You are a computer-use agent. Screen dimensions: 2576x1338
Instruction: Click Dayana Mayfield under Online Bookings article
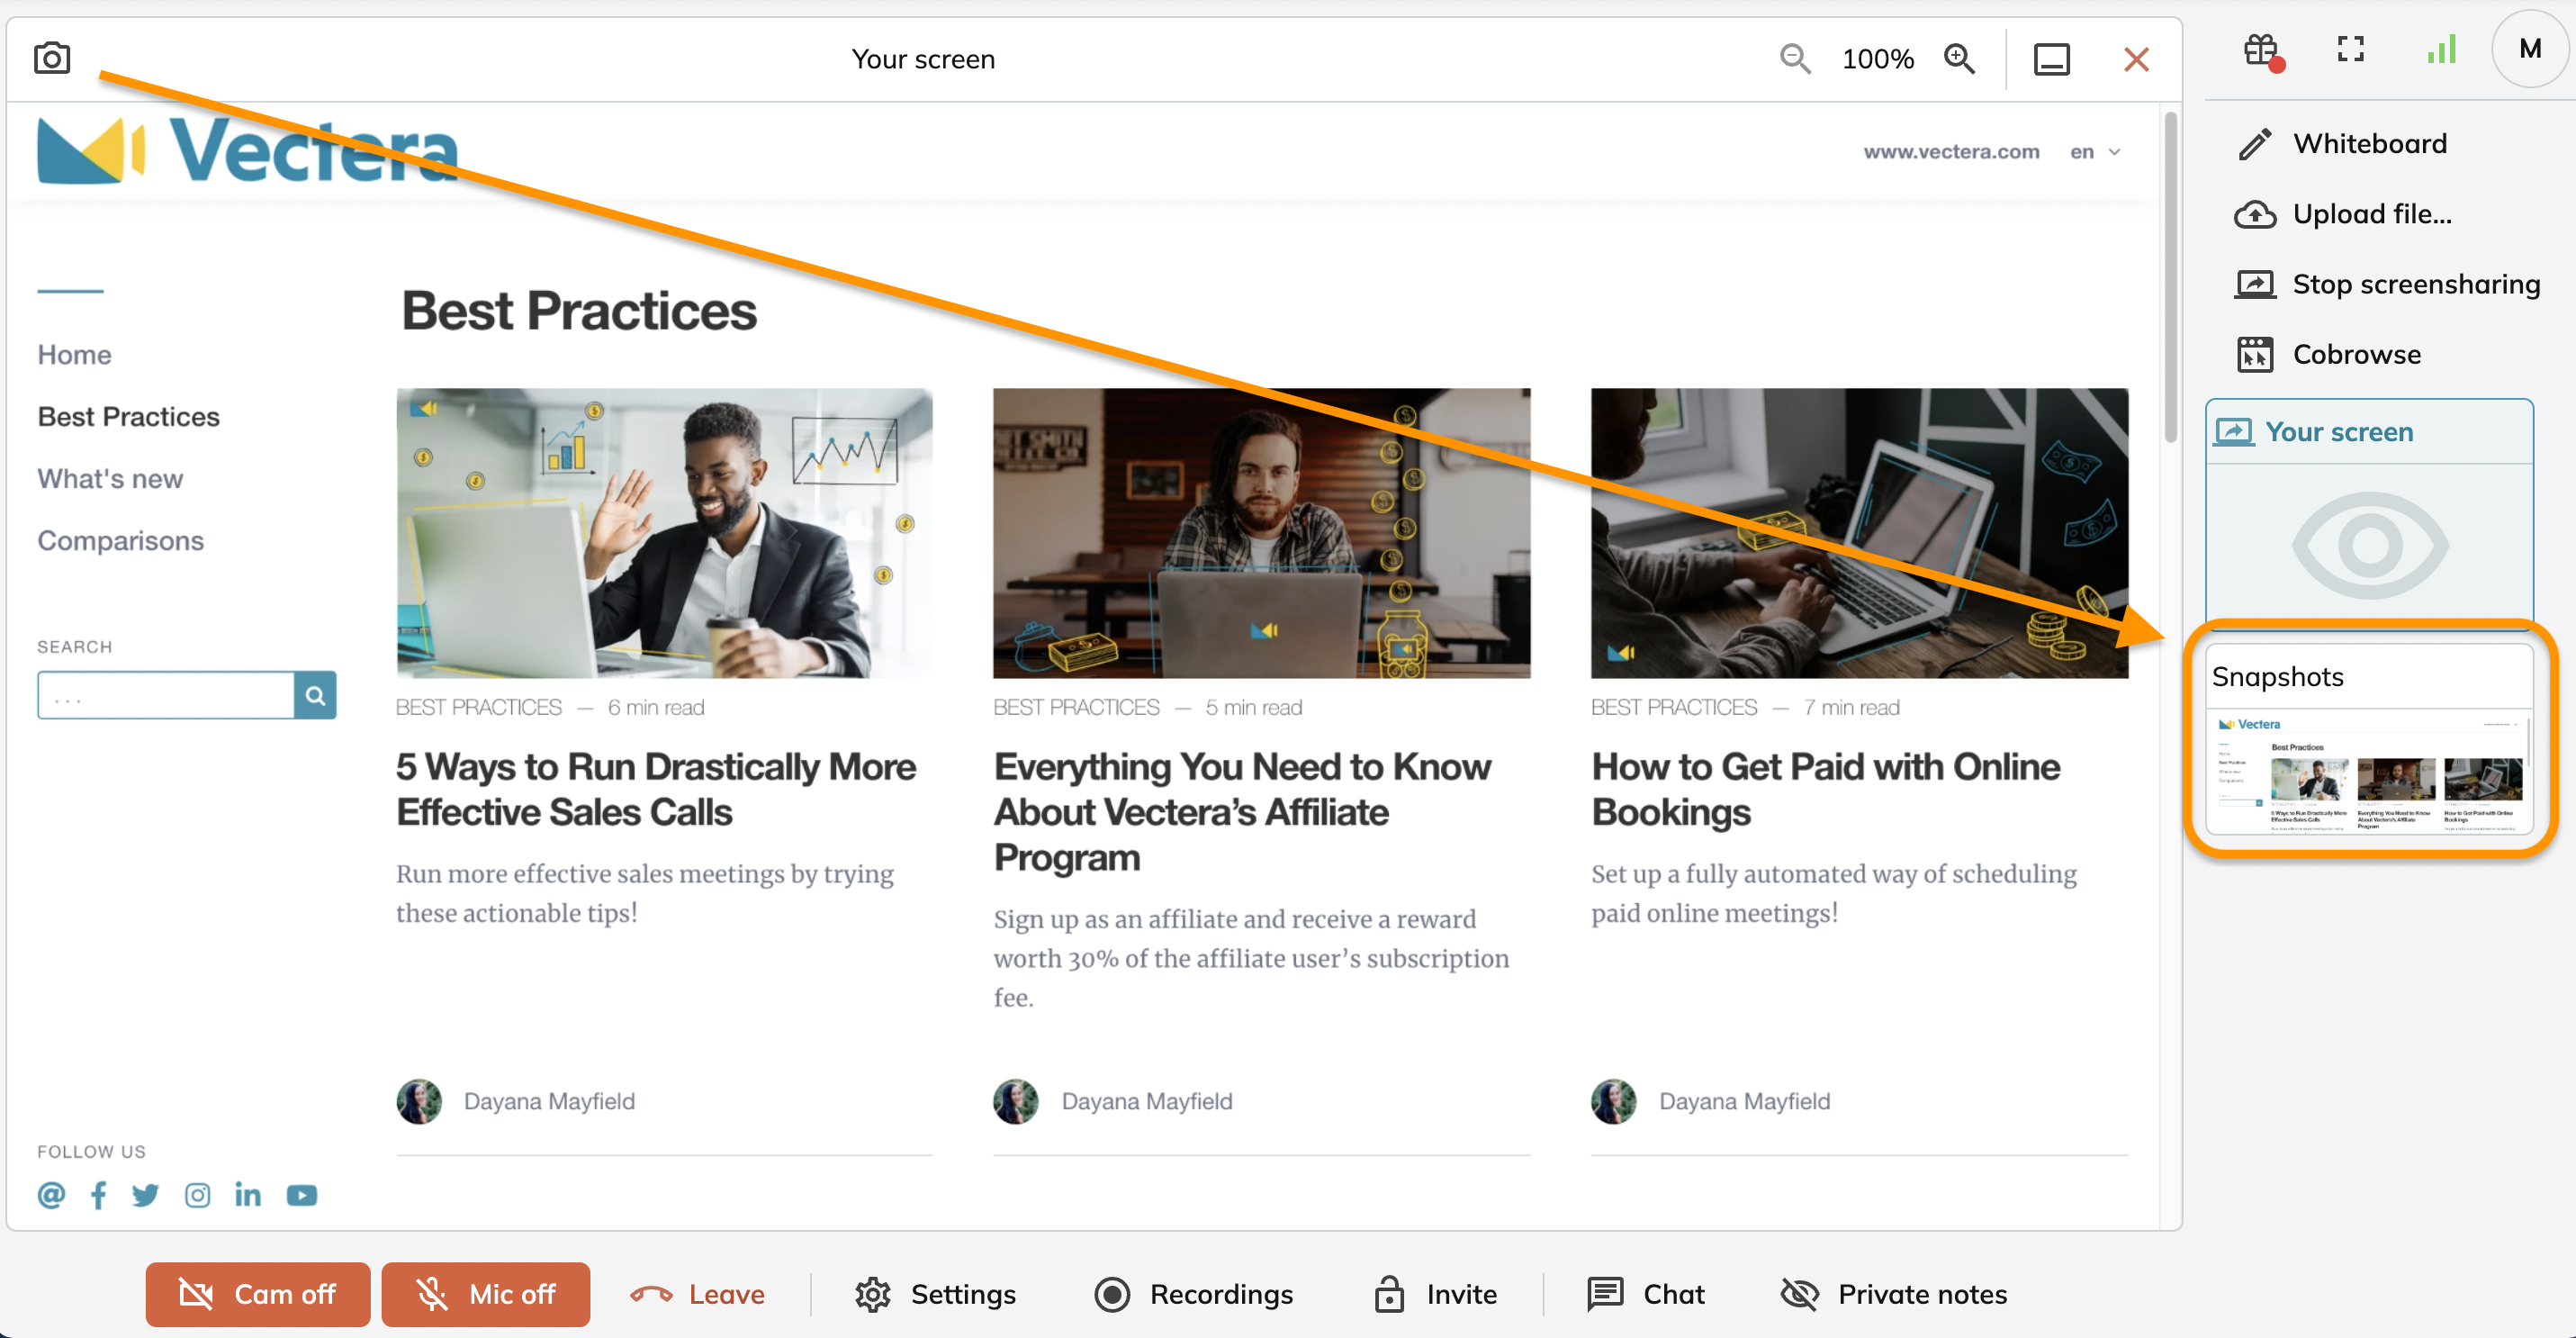[x=1745, y=1101]
